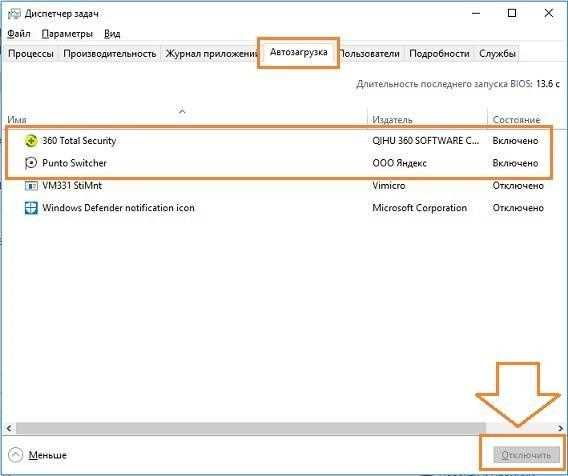Click the Отключить button

point(526,455)
